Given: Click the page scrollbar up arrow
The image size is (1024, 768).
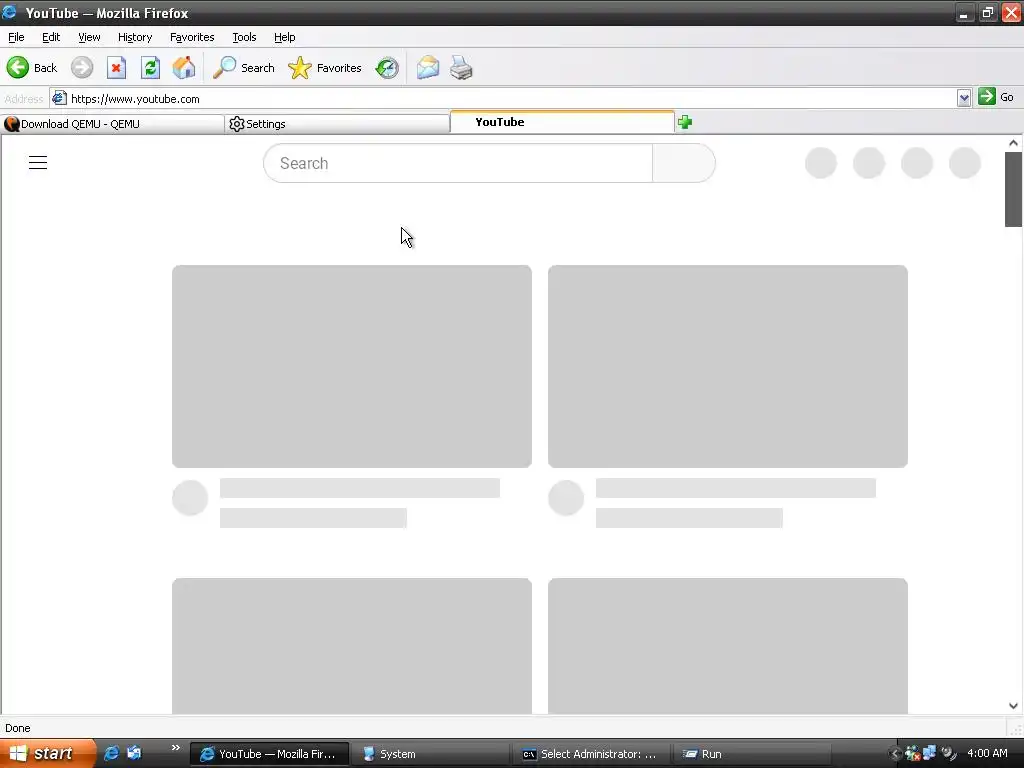Looking at the screenshot, I should pyautogui.click(x=1013, y=143).
